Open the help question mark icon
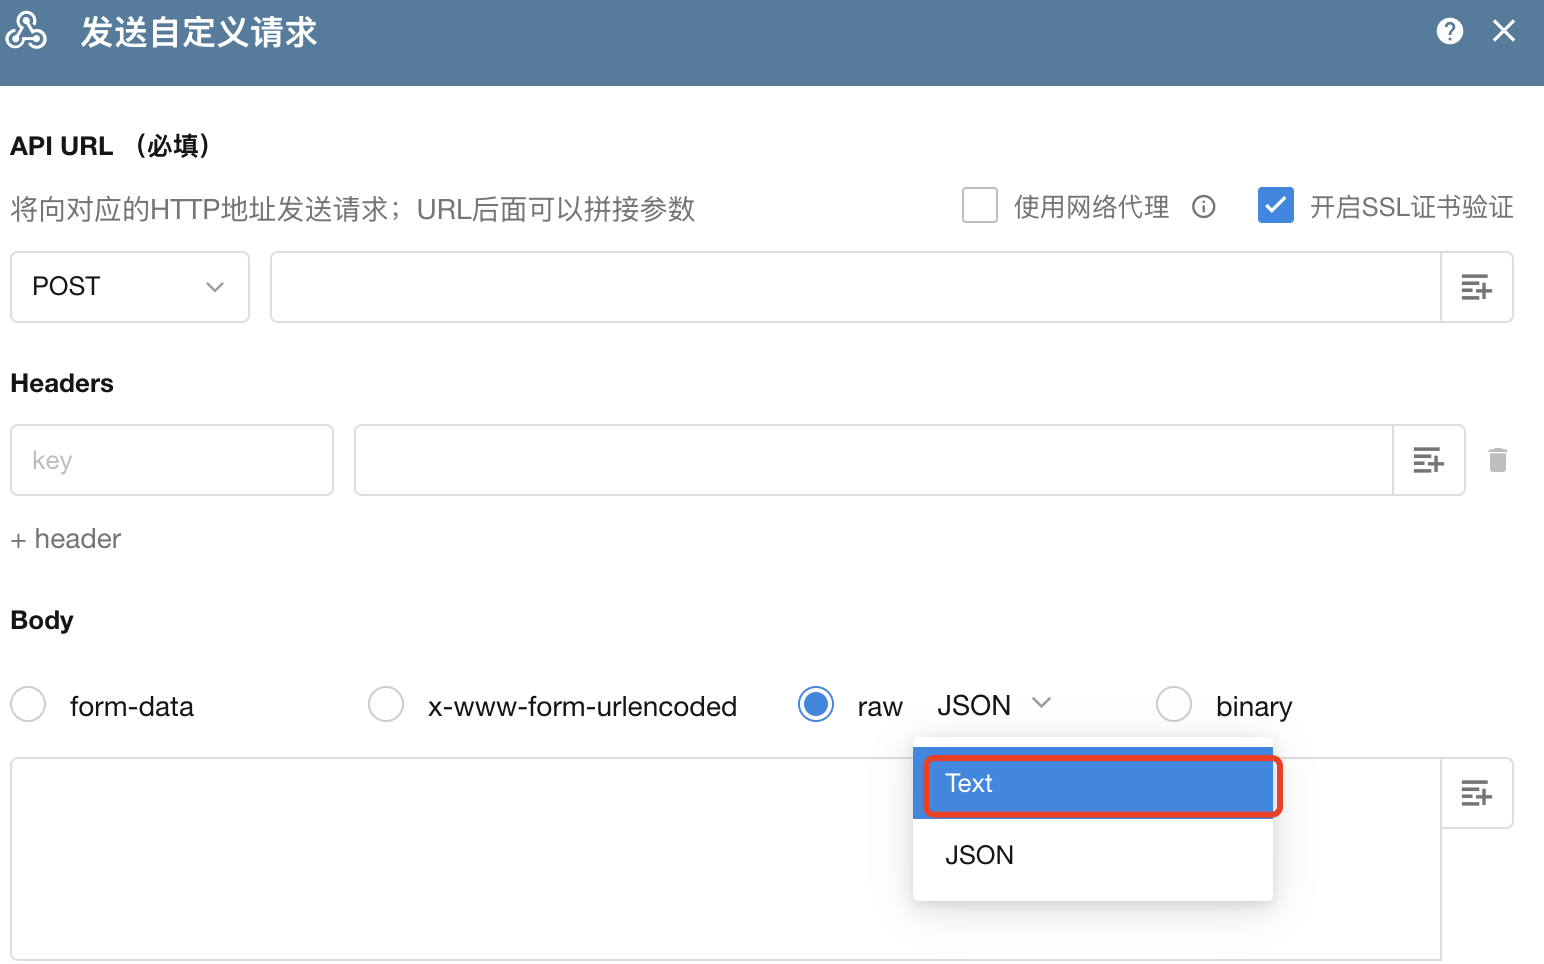 click(x=1449, y=31)
